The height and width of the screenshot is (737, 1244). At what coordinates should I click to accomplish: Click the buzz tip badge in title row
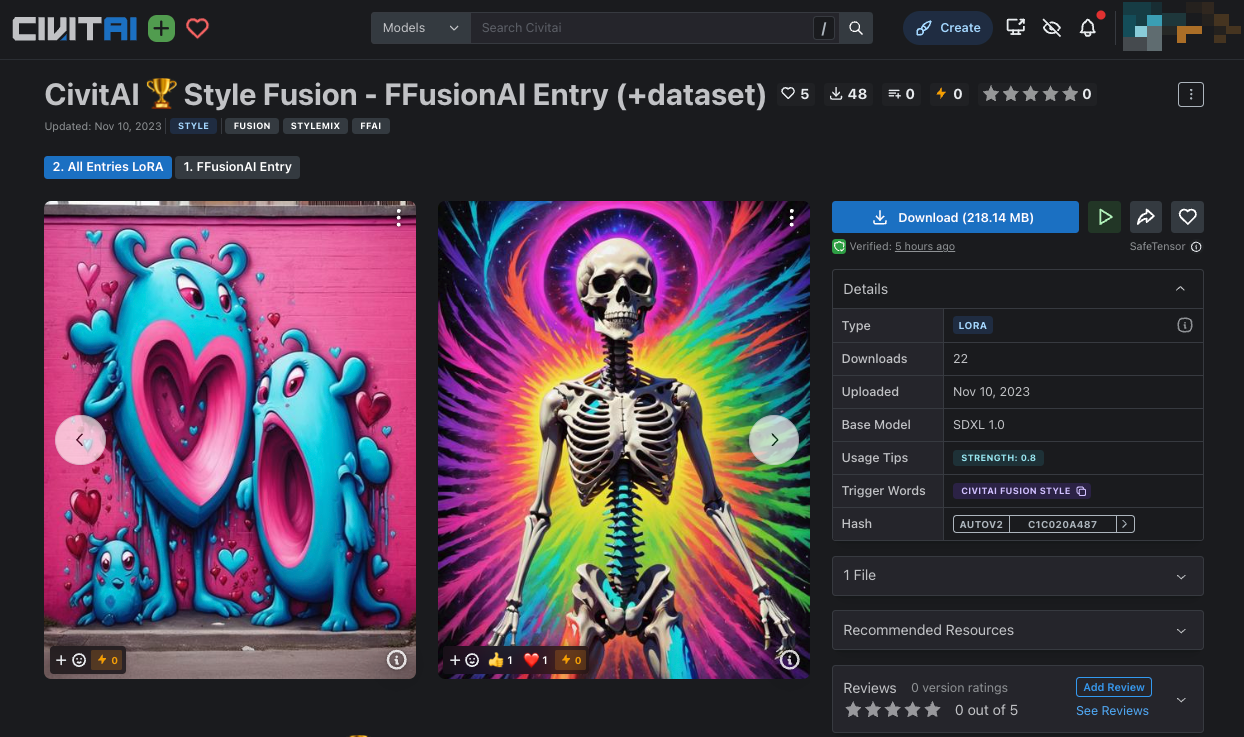pyautogui.click(x=948, y=94)
